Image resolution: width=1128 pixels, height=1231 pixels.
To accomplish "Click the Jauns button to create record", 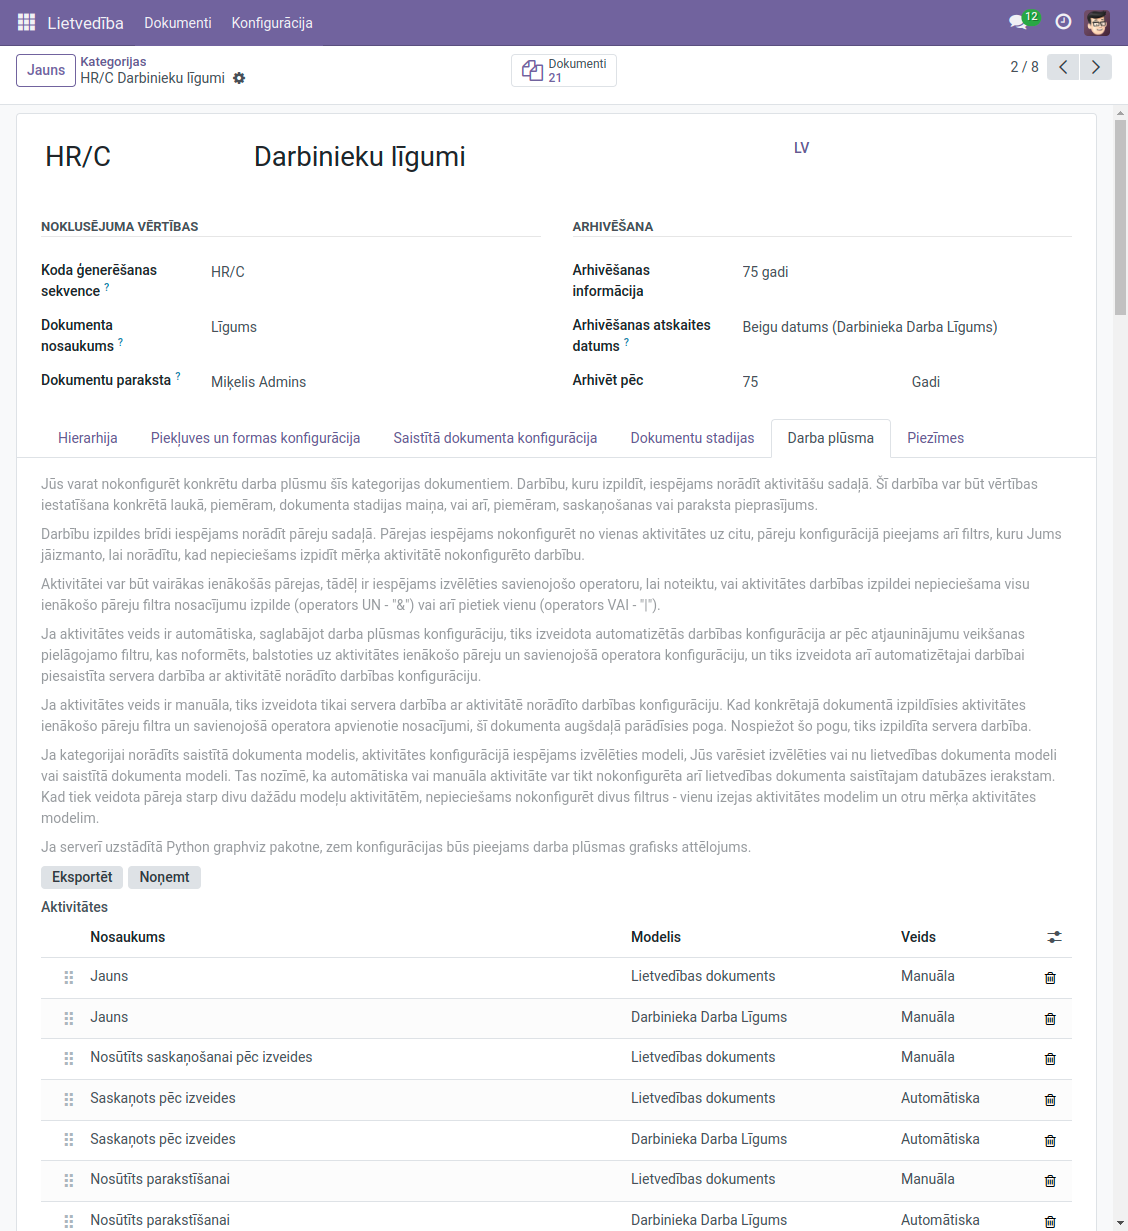I will click(46, 70).
